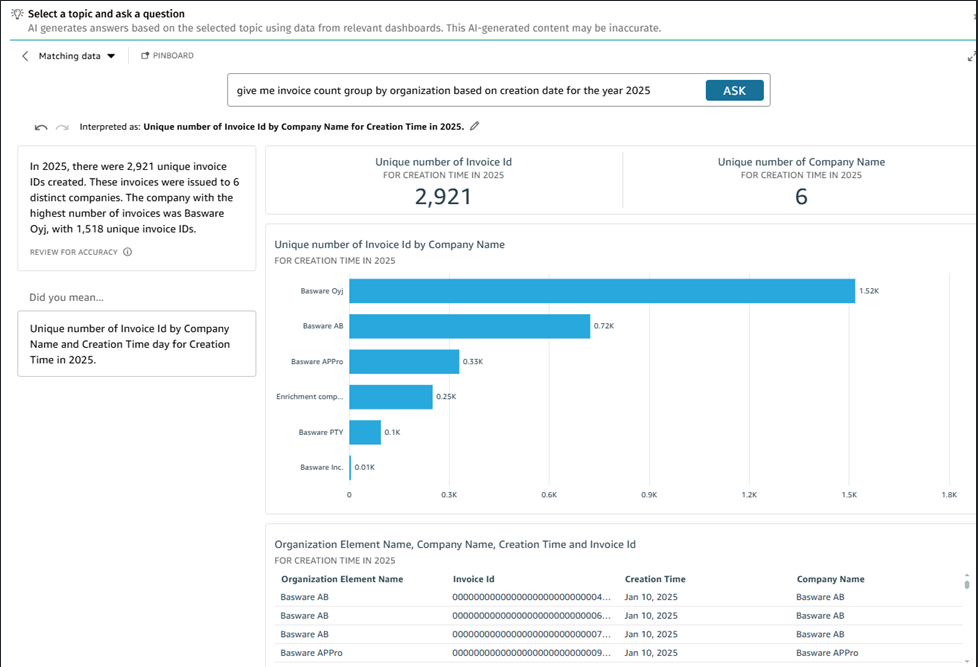Screen dimensions: 978x667
Task: Select the 'Did you mean' suggestion card
Action: [x=136, y=344]
